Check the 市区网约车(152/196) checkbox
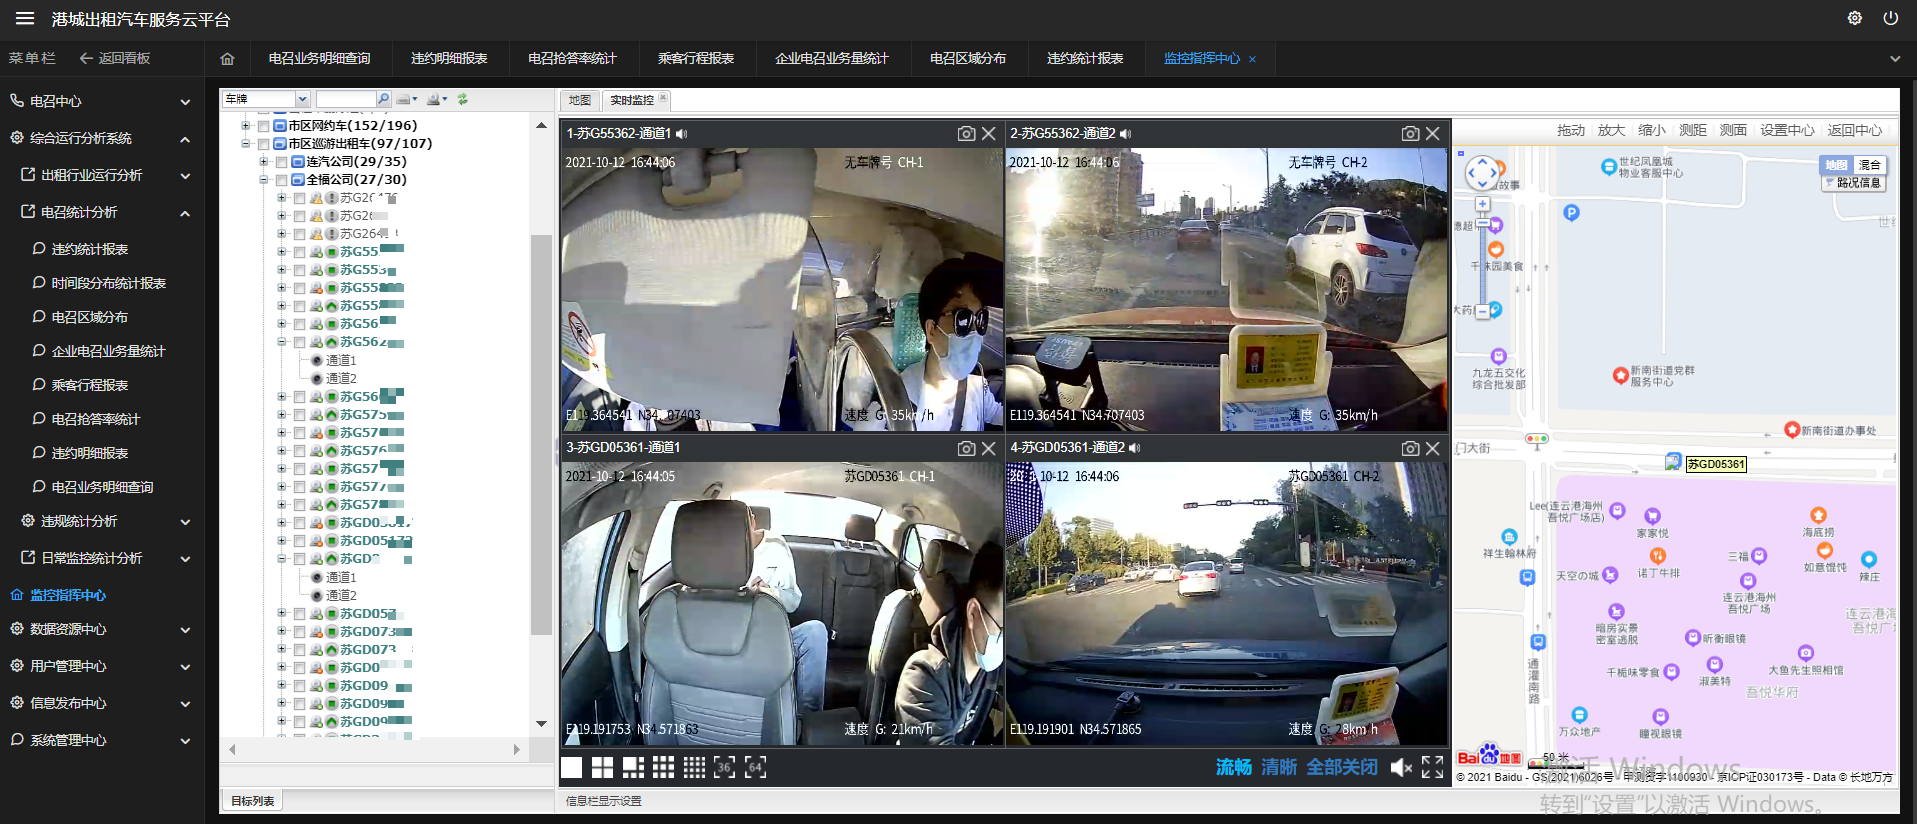Screen dimensions: 1917x824 [264, 126]
